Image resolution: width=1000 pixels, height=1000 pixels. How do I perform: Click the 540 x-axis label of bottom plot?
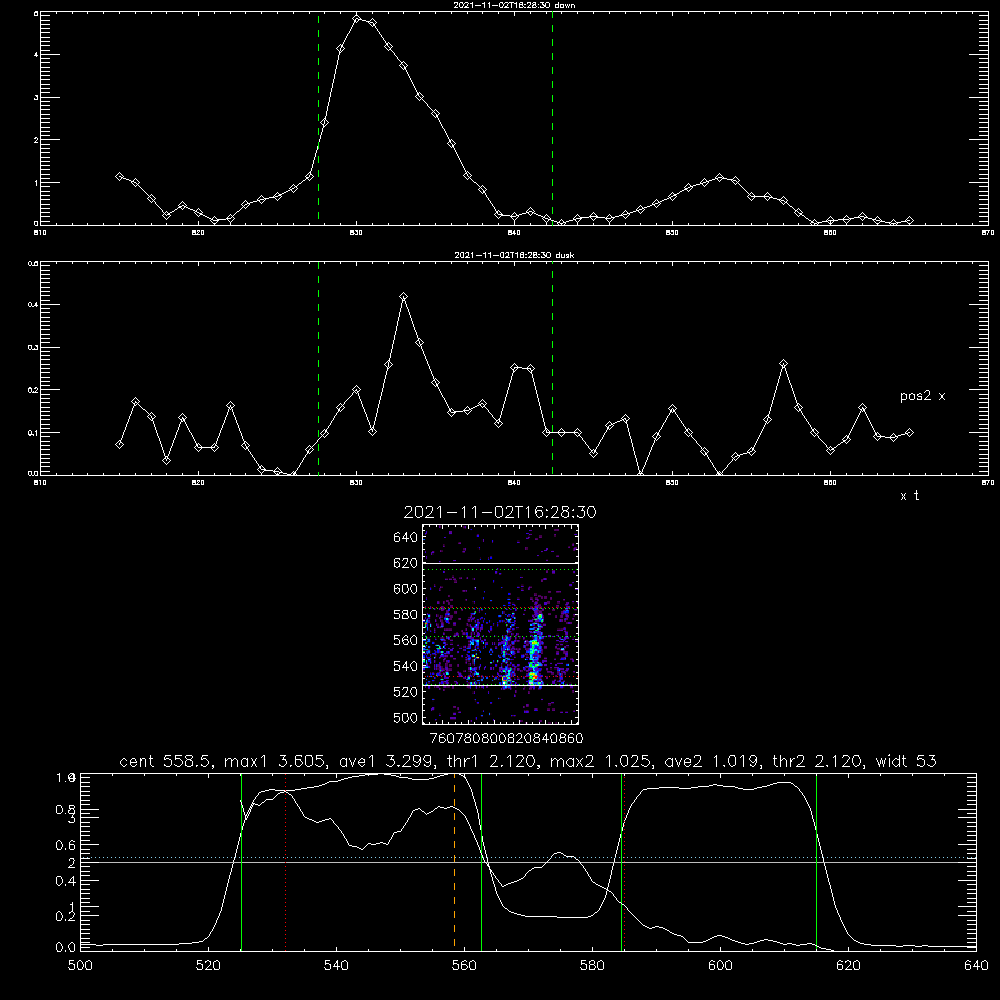[336, 966]
